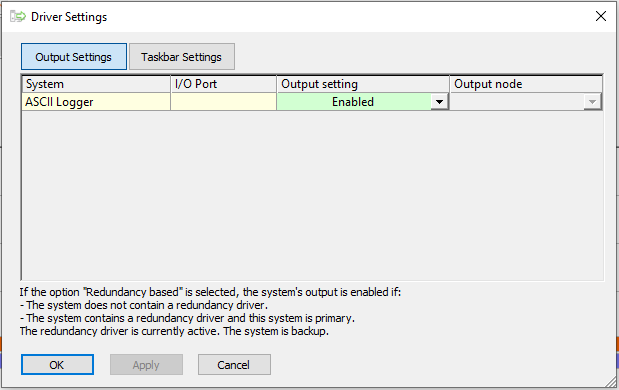Expand the Output setting dropdown arrow
619x390 pixels.
(439, 102)
